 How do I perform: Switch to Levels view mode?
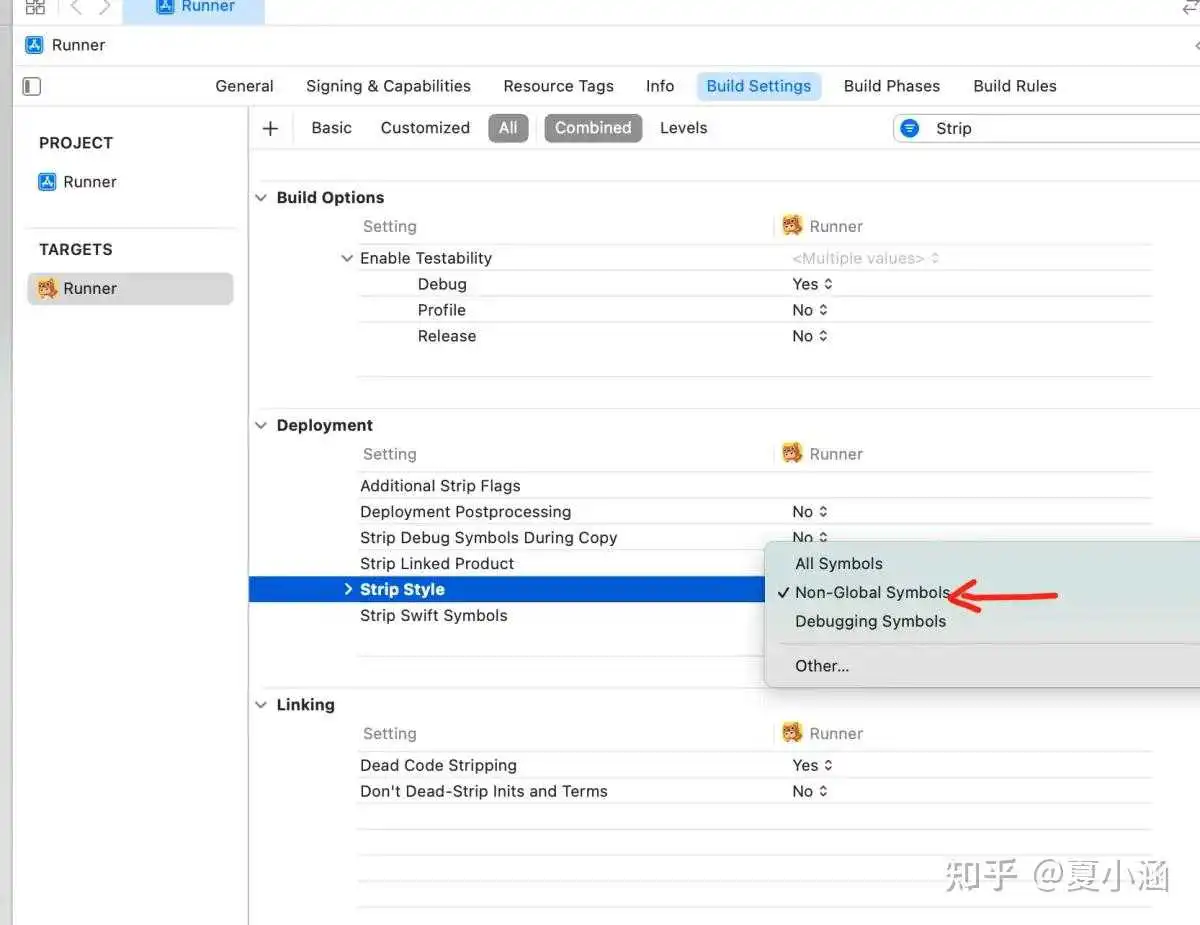coord(684,128)
